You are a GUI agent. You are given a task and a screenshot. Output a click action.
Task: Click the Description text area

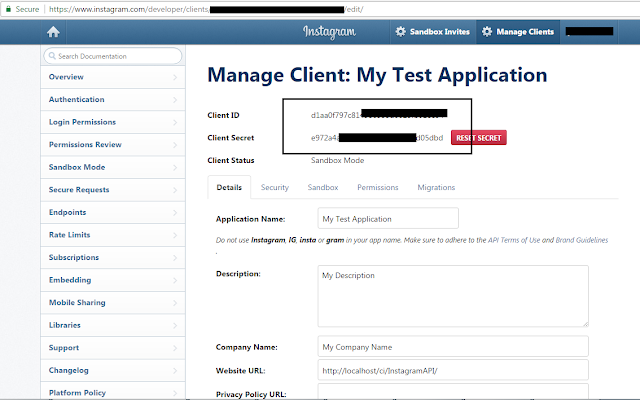pos(453,296)
